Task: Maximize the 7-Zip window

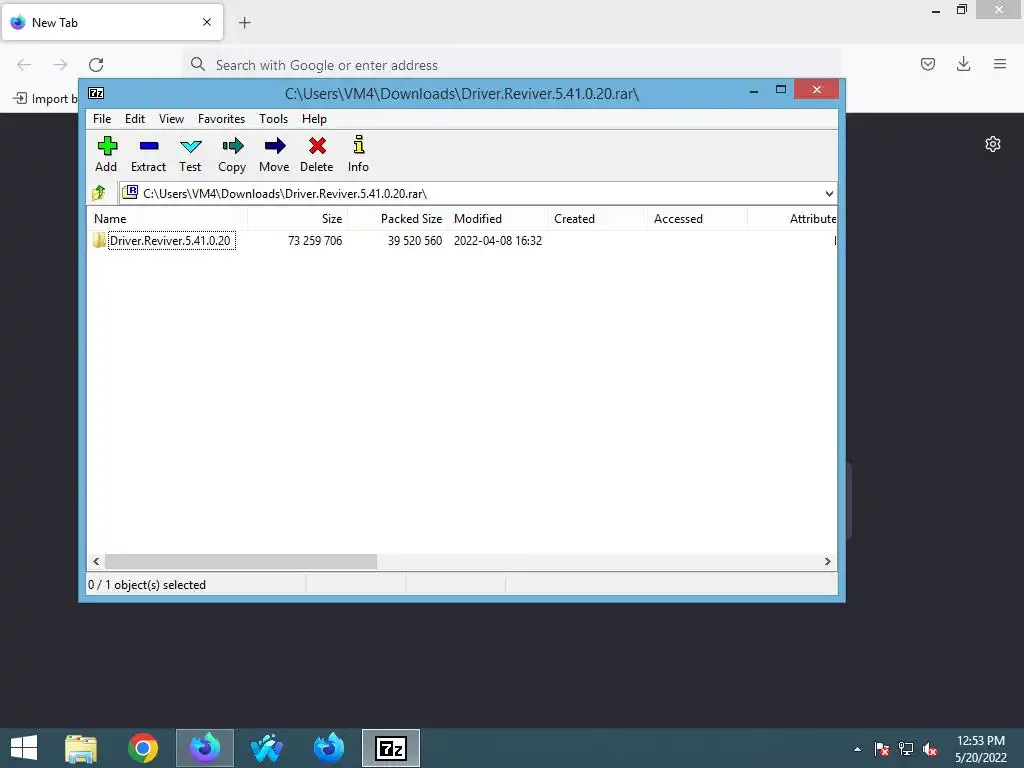Action: [781, 89]
